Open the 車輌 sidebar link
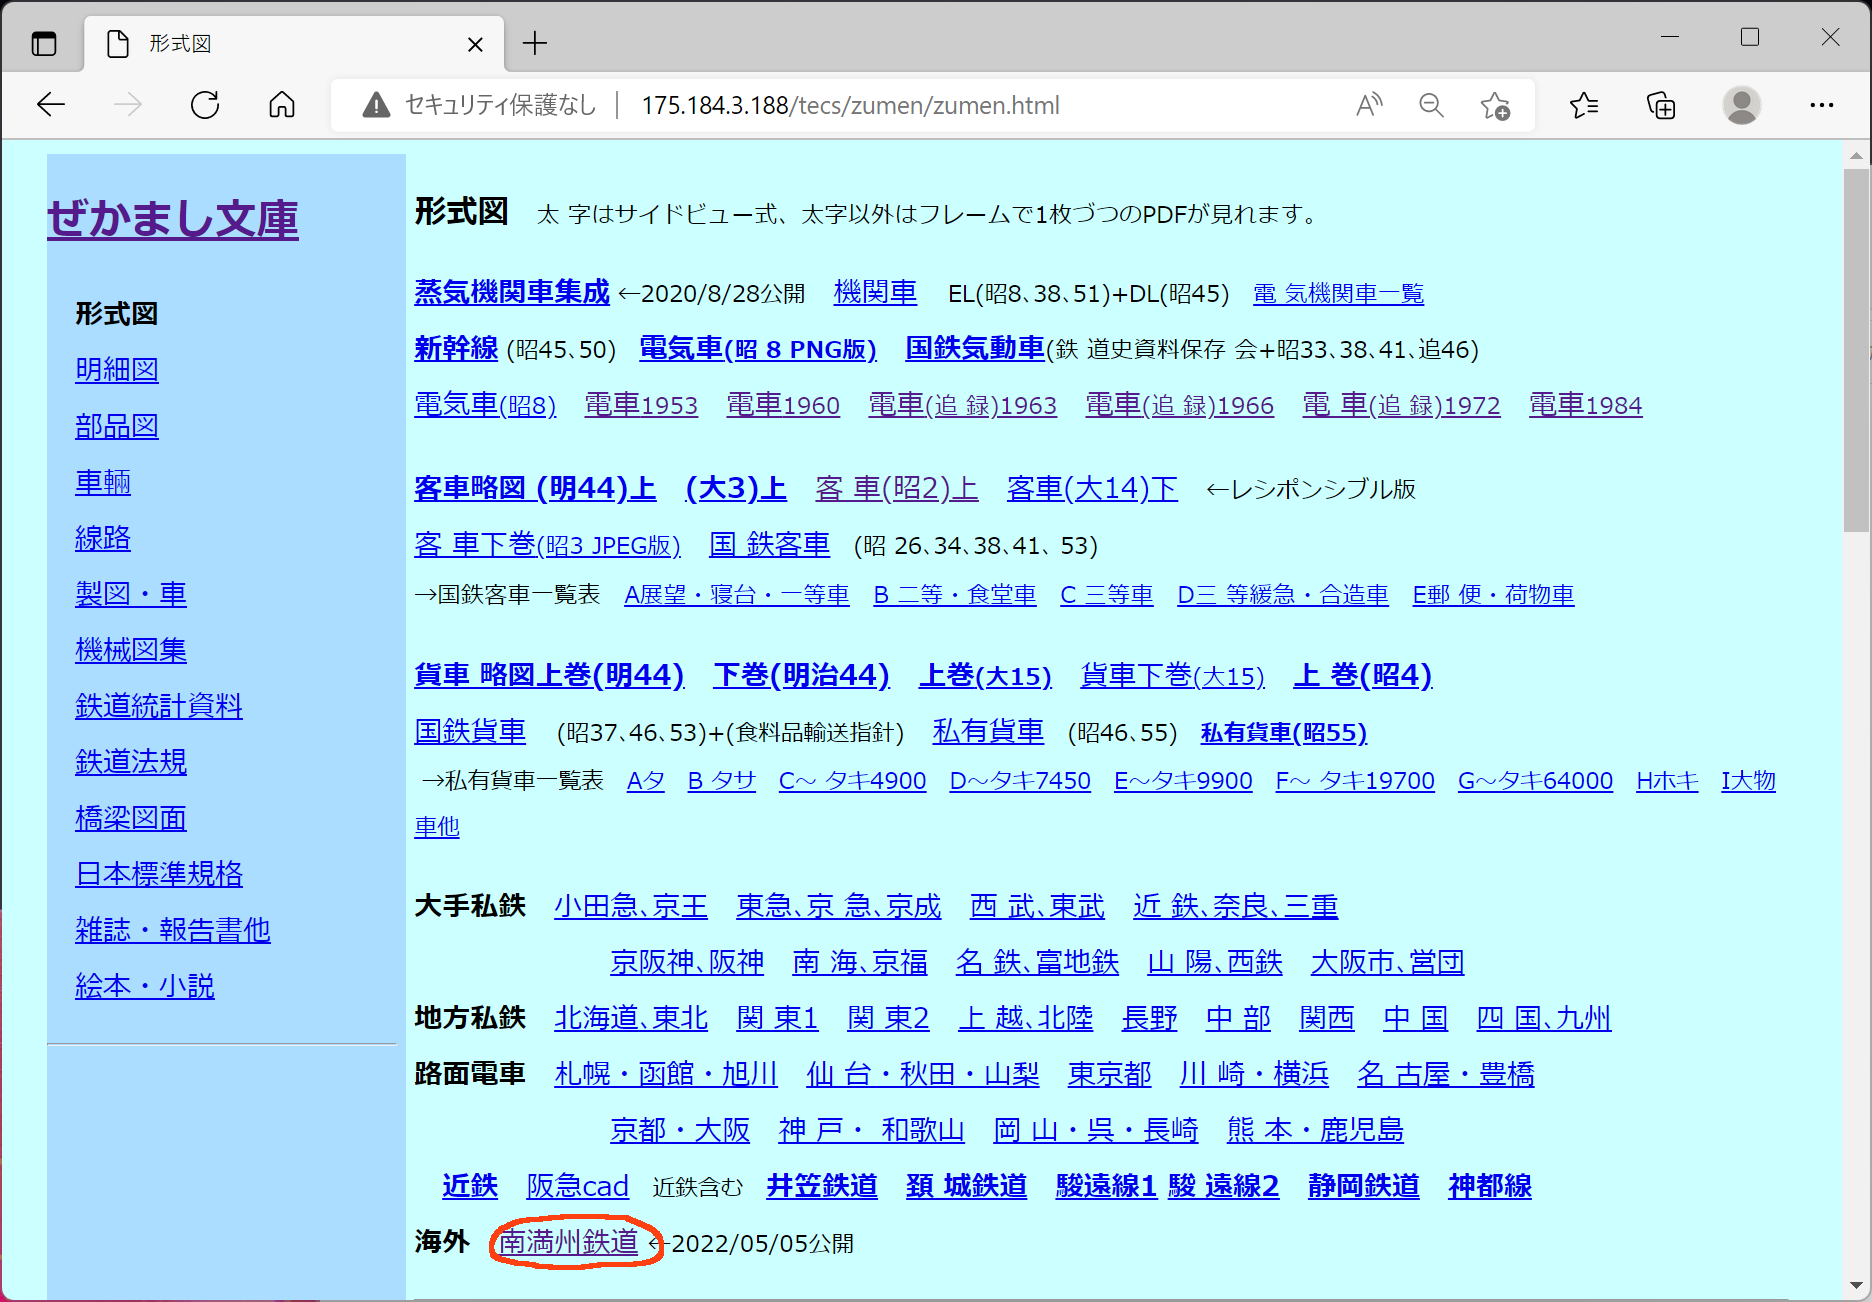 click(103, 482)
